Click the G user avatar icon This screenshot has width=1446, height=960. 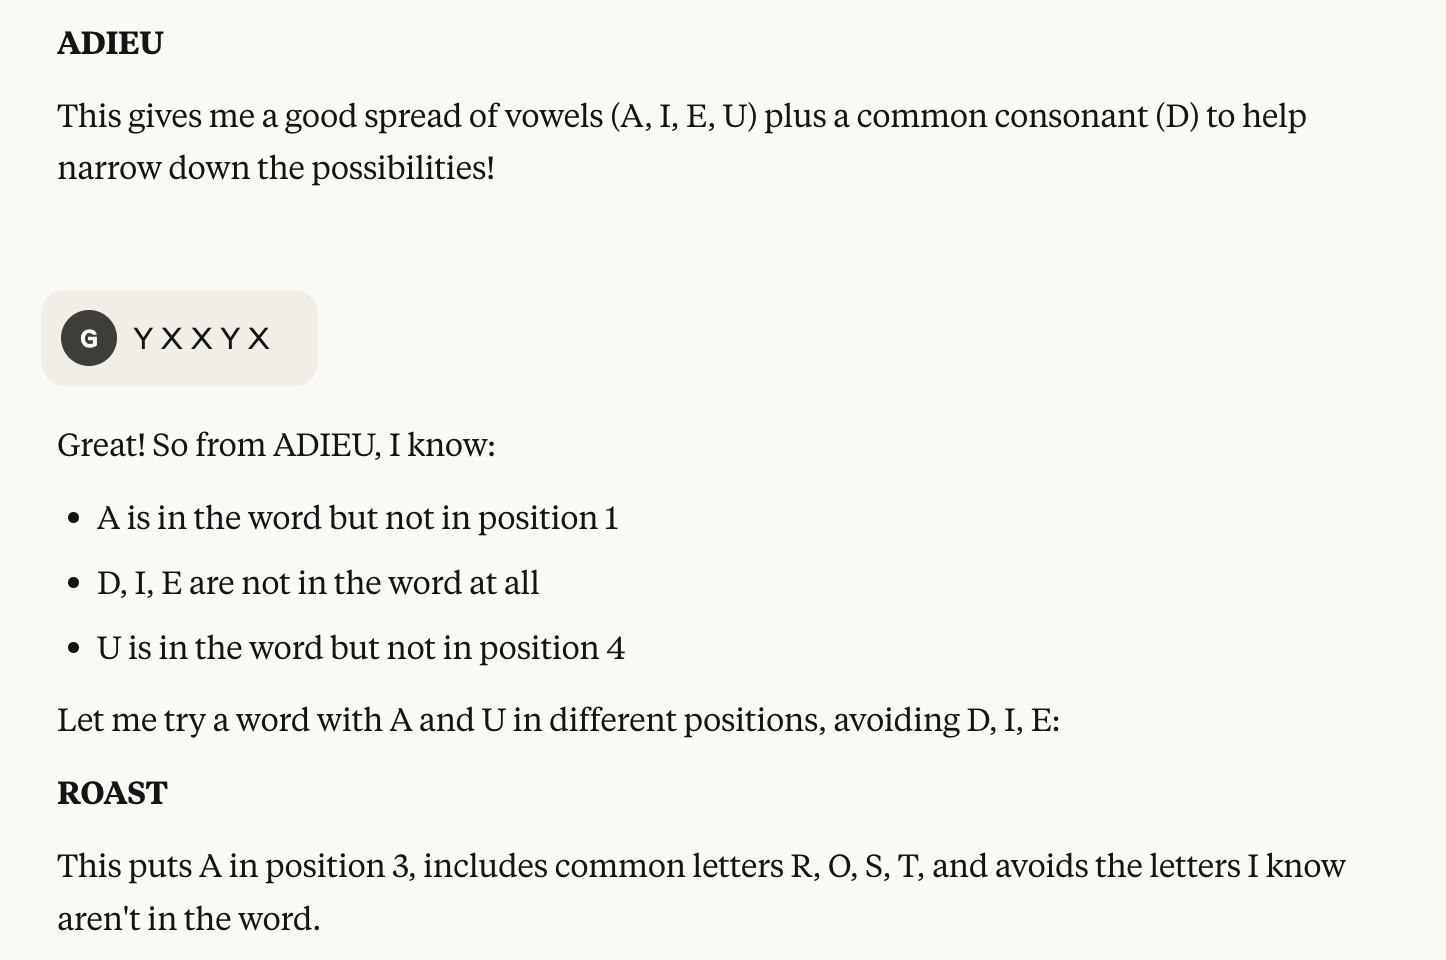click(89, 338)
